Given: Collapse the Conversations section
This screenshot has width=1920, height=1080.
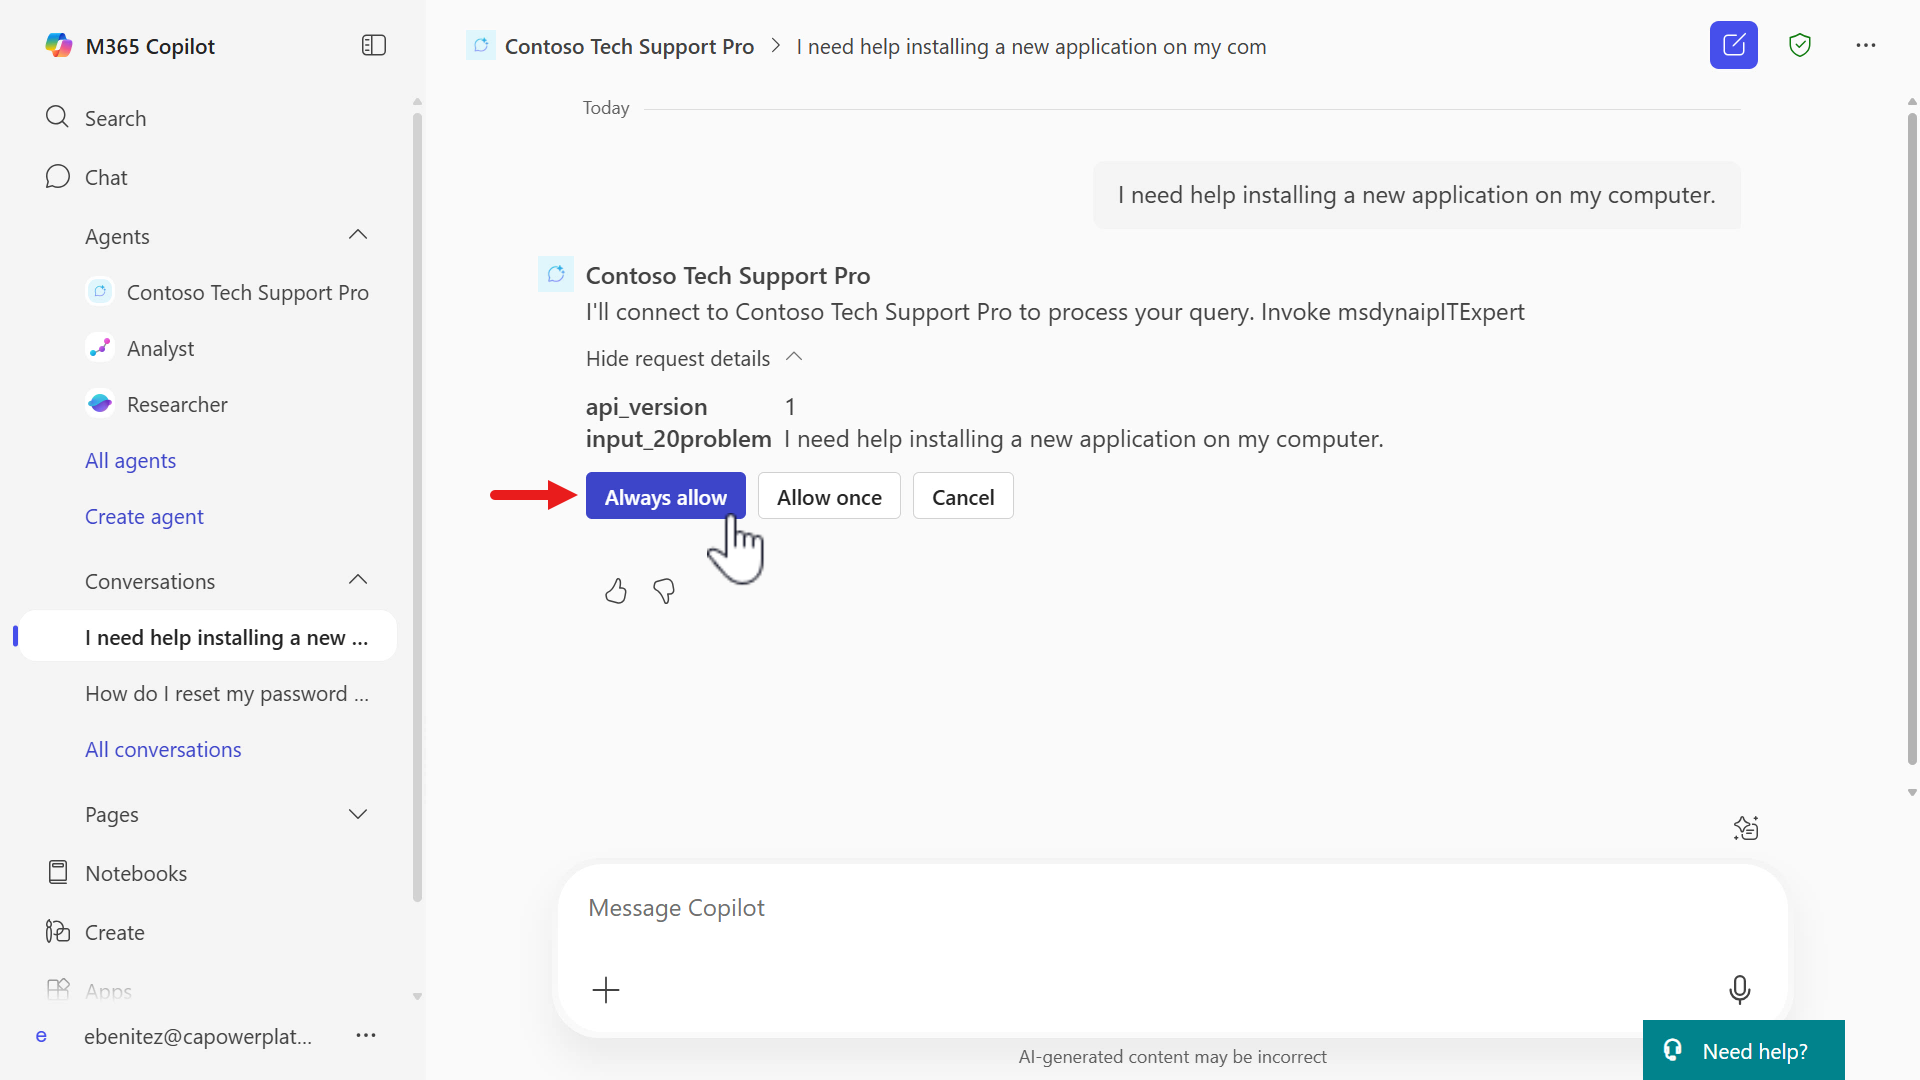Looking at the screenshot, I should click(358, 580).
